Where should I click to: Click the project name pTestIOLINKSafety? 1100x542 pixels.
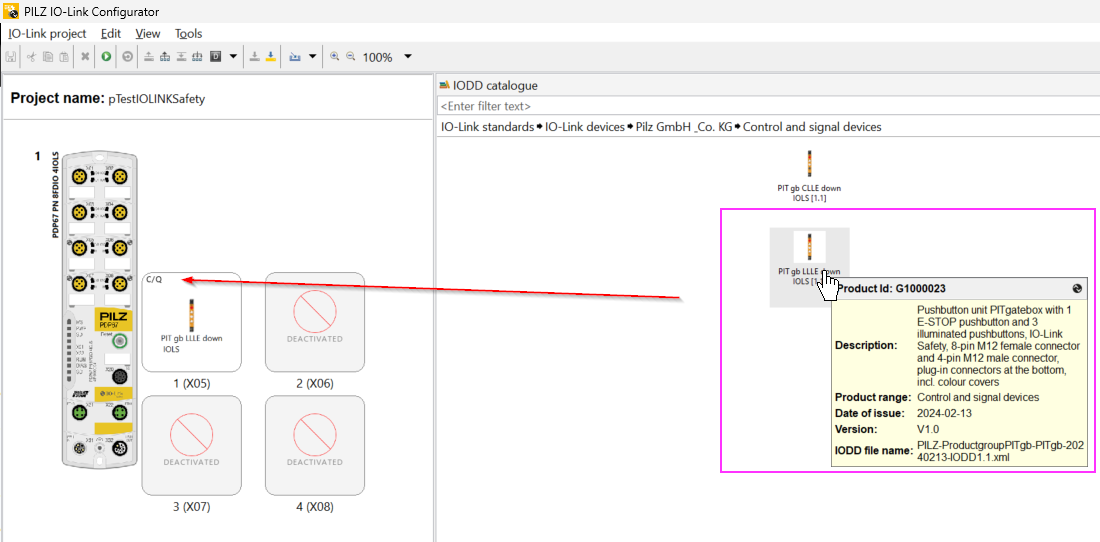[x=156, y=100]
